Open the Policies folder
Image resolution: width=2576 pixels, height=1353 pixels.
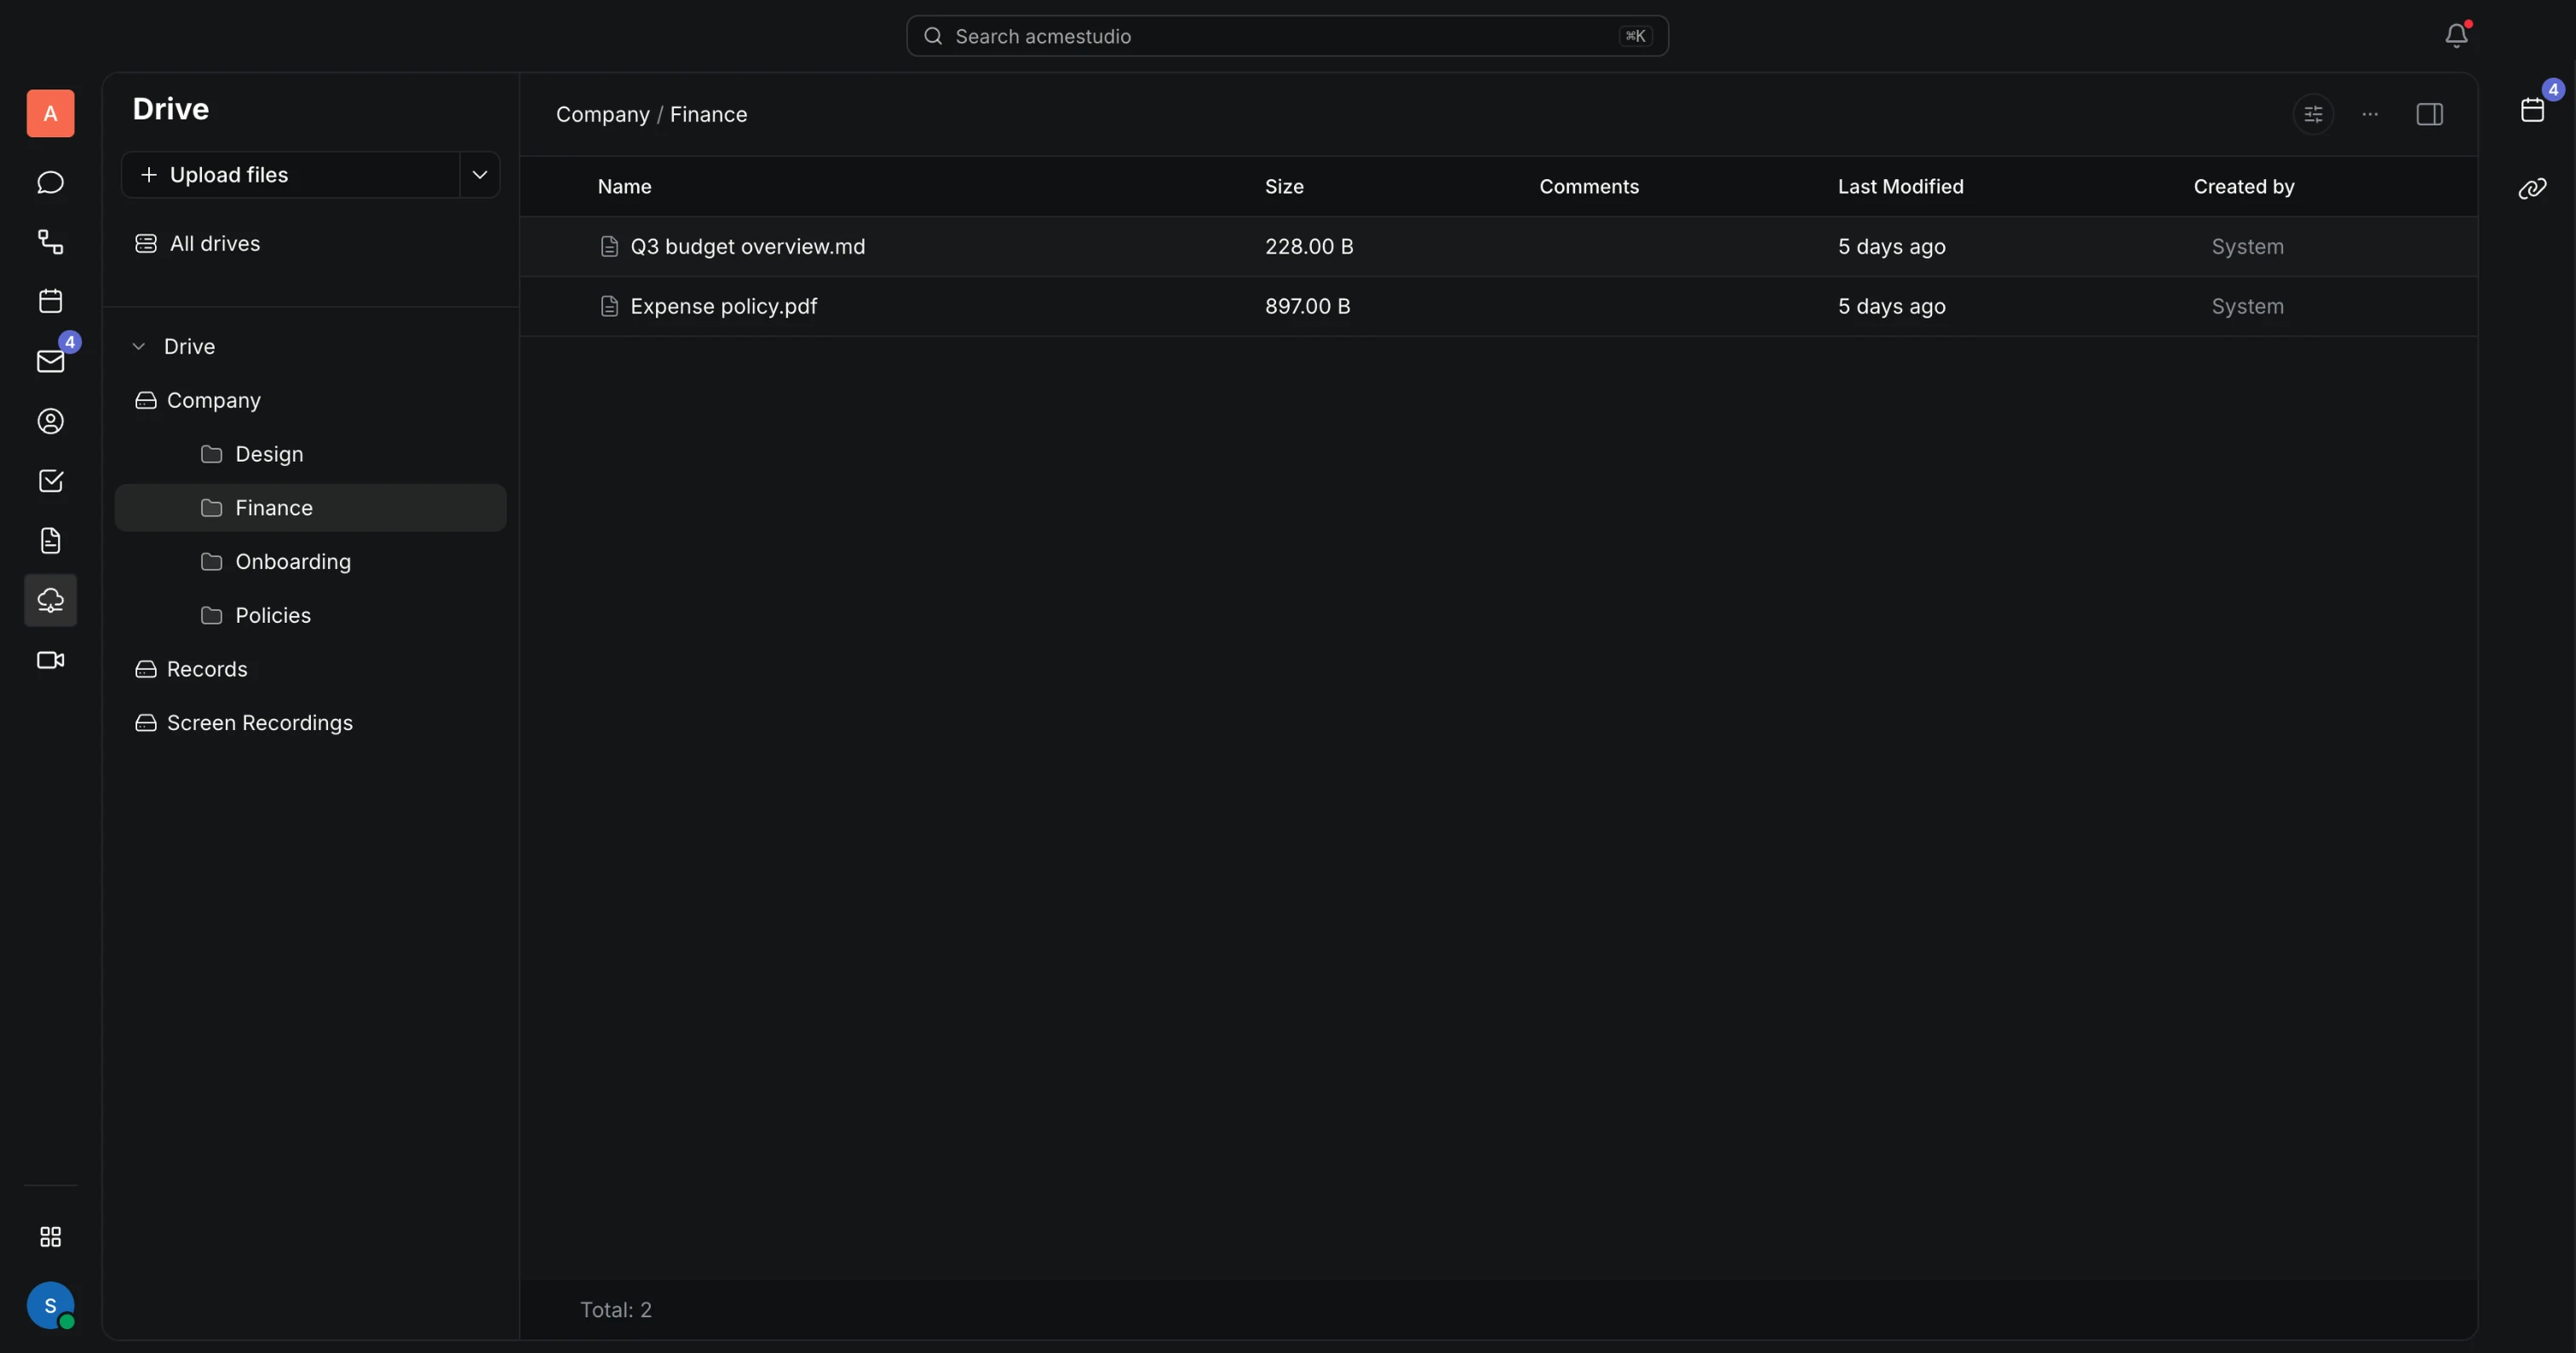pos(311,615)
